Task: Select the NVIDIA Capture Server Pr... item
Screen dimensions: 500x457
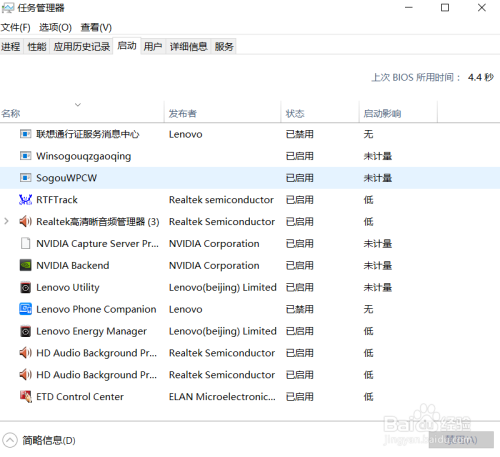Action: coord(97,244)
